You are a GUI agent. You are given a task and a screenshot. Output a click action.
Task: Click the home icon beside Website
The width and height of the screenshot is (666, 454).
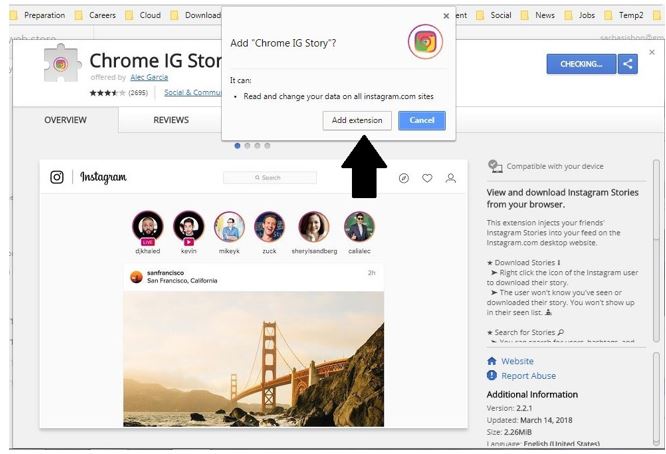(x=492, y=361)
